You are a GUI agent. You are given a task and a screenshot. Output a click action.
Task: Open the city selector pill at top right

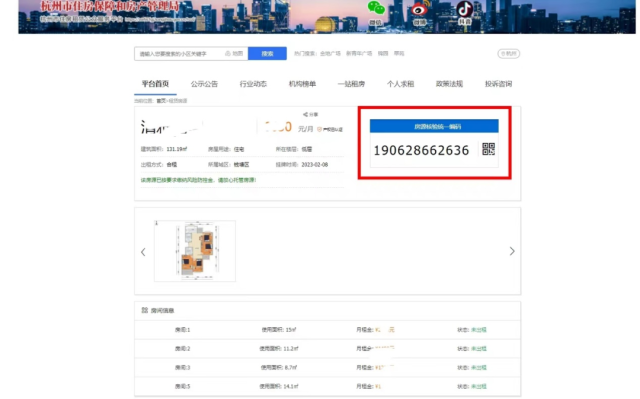[509, 53]
